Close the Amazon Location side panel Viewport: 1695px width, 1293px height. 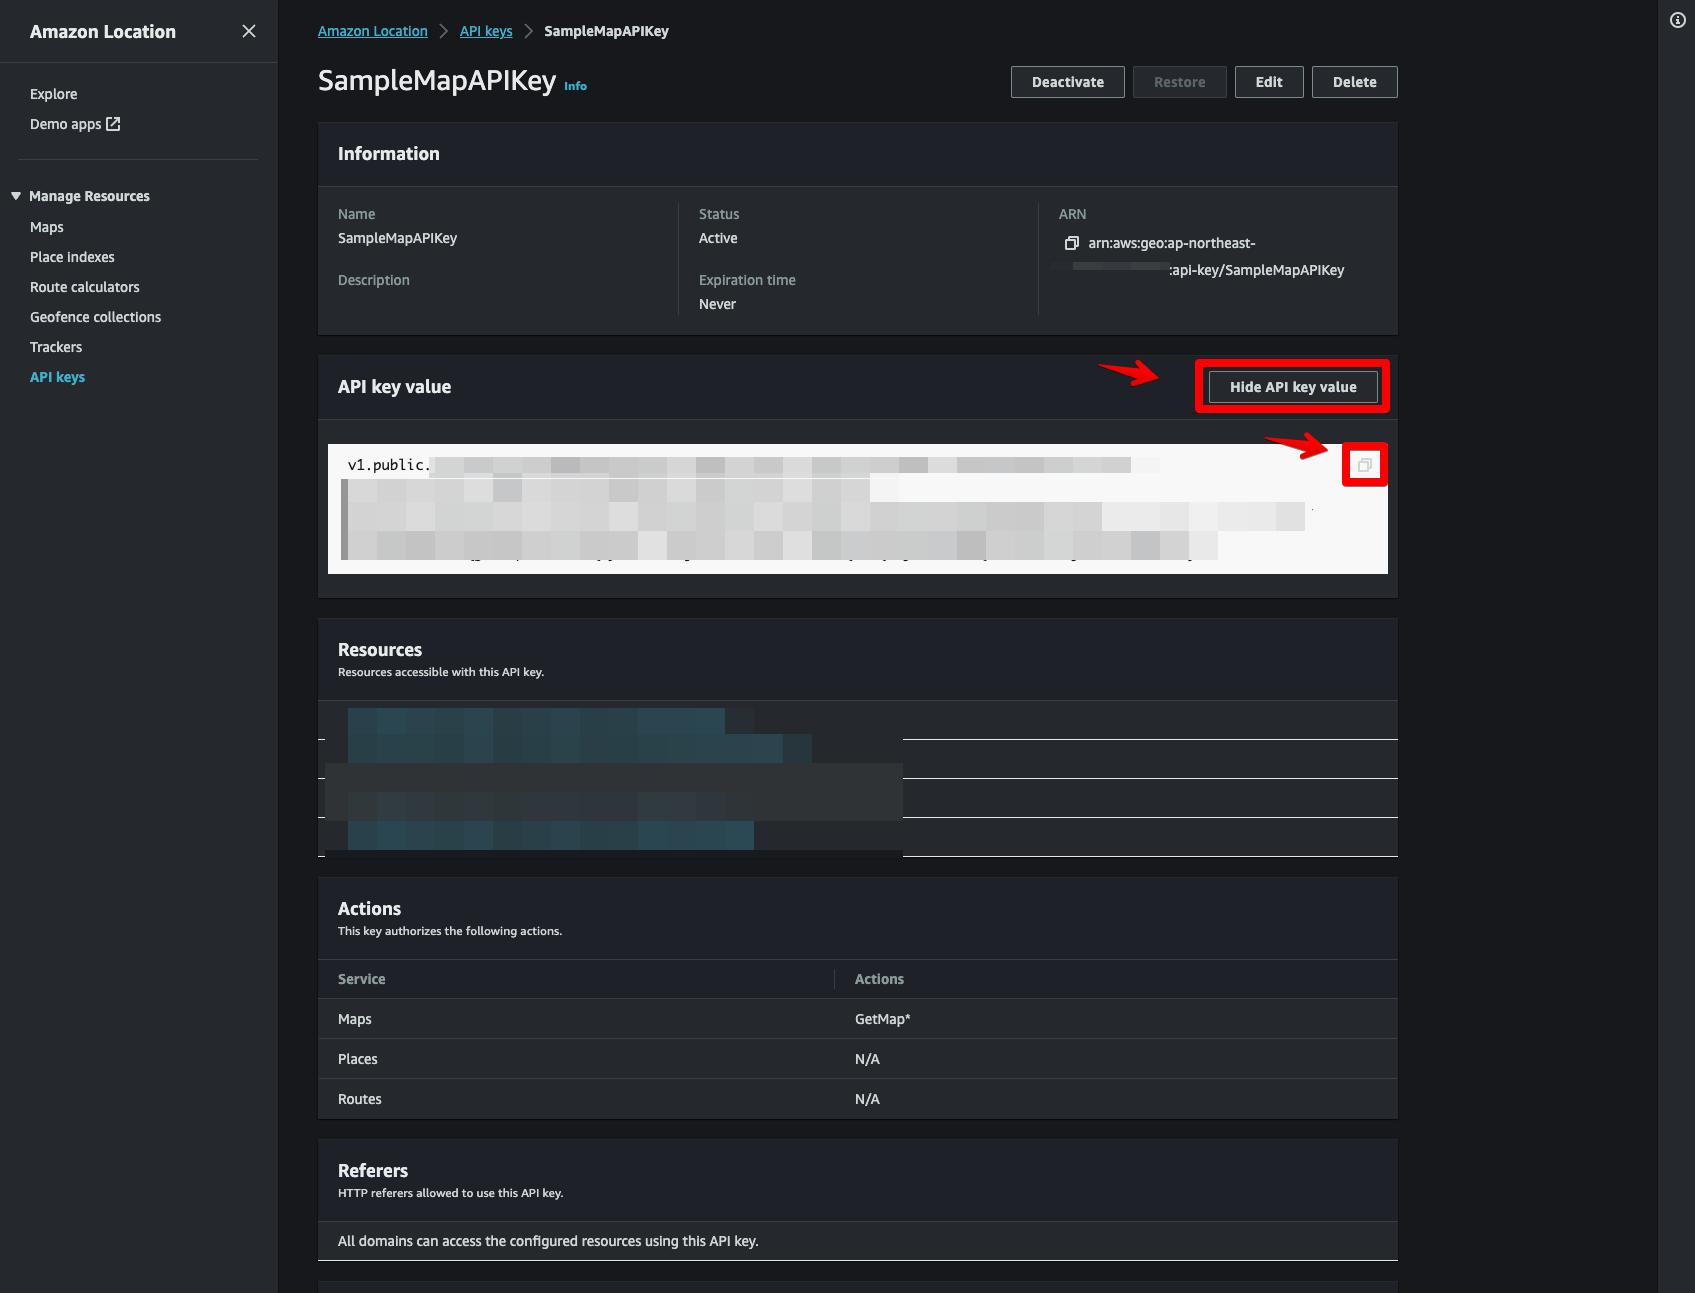coord(249,31)
